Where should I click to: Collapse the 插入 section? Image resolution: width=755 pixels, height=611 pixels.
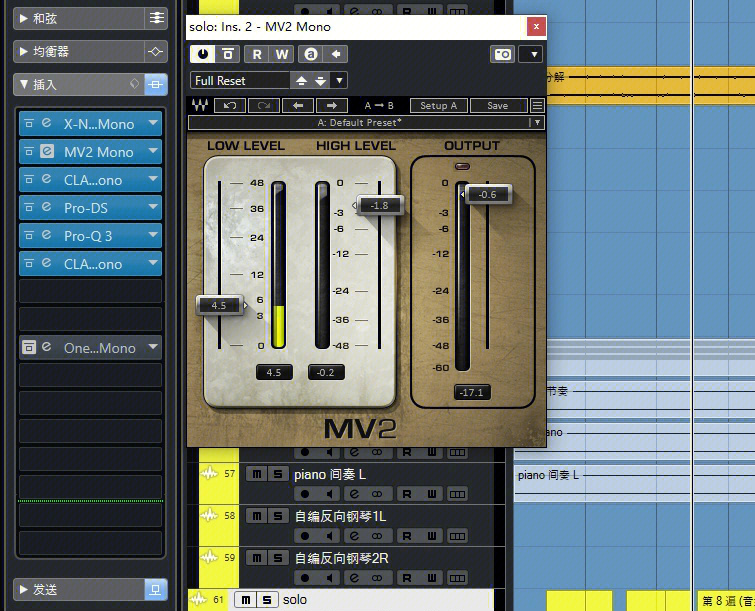point(23,84)
